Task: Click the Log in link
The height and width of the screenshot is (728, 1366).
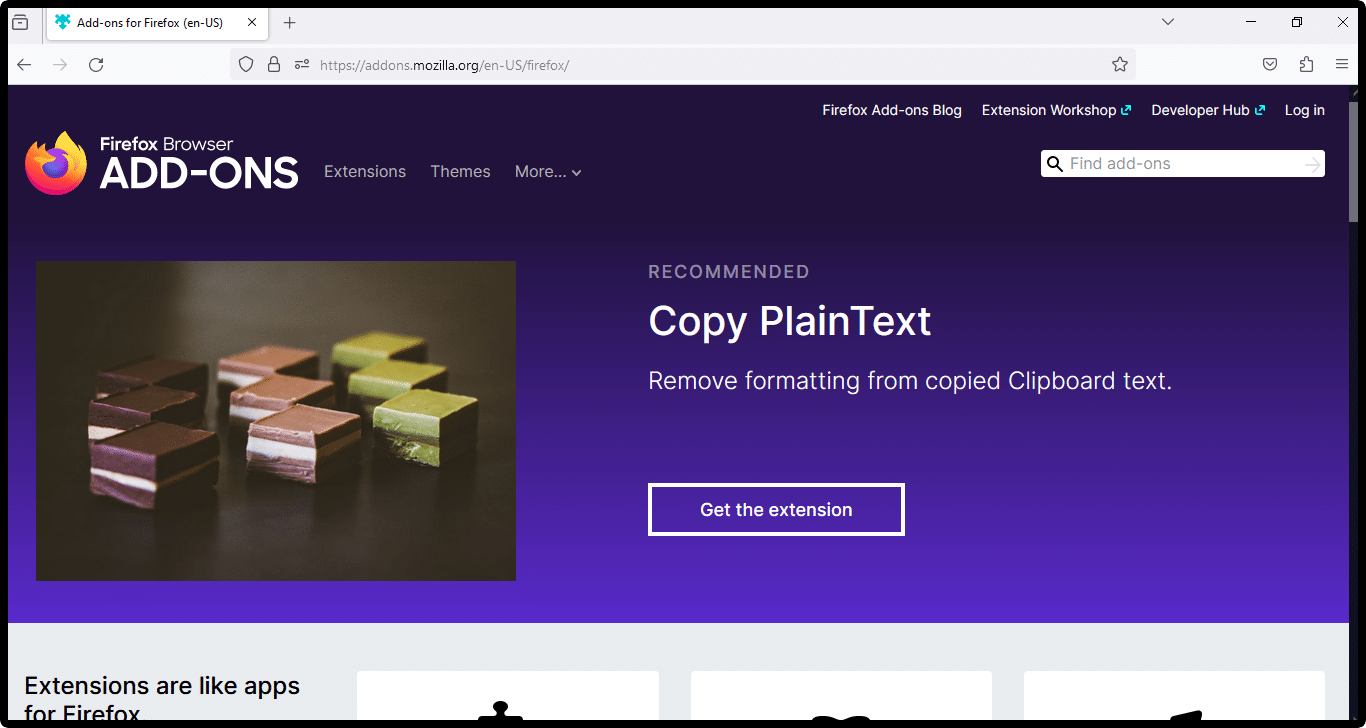Action: (x=1304, y=111)
